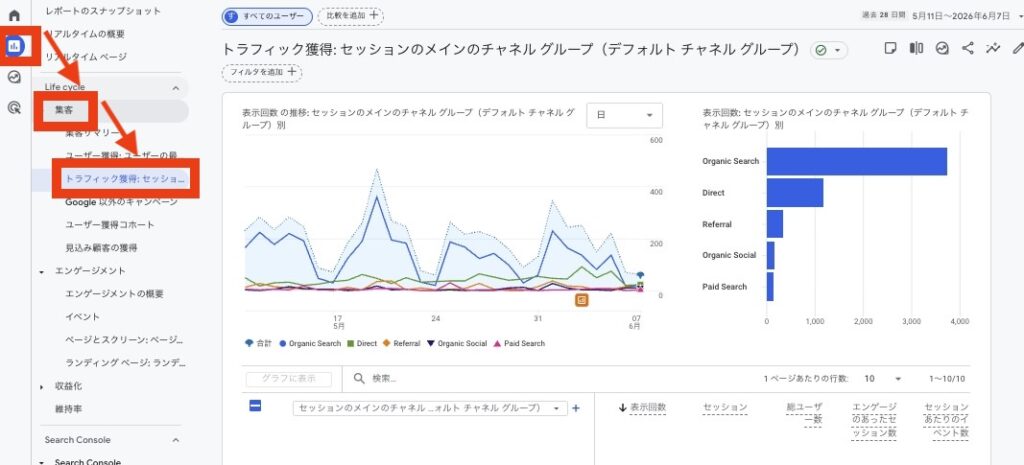
Task: Open レポートのスナップショット in the sidebar
Action: 103,11
